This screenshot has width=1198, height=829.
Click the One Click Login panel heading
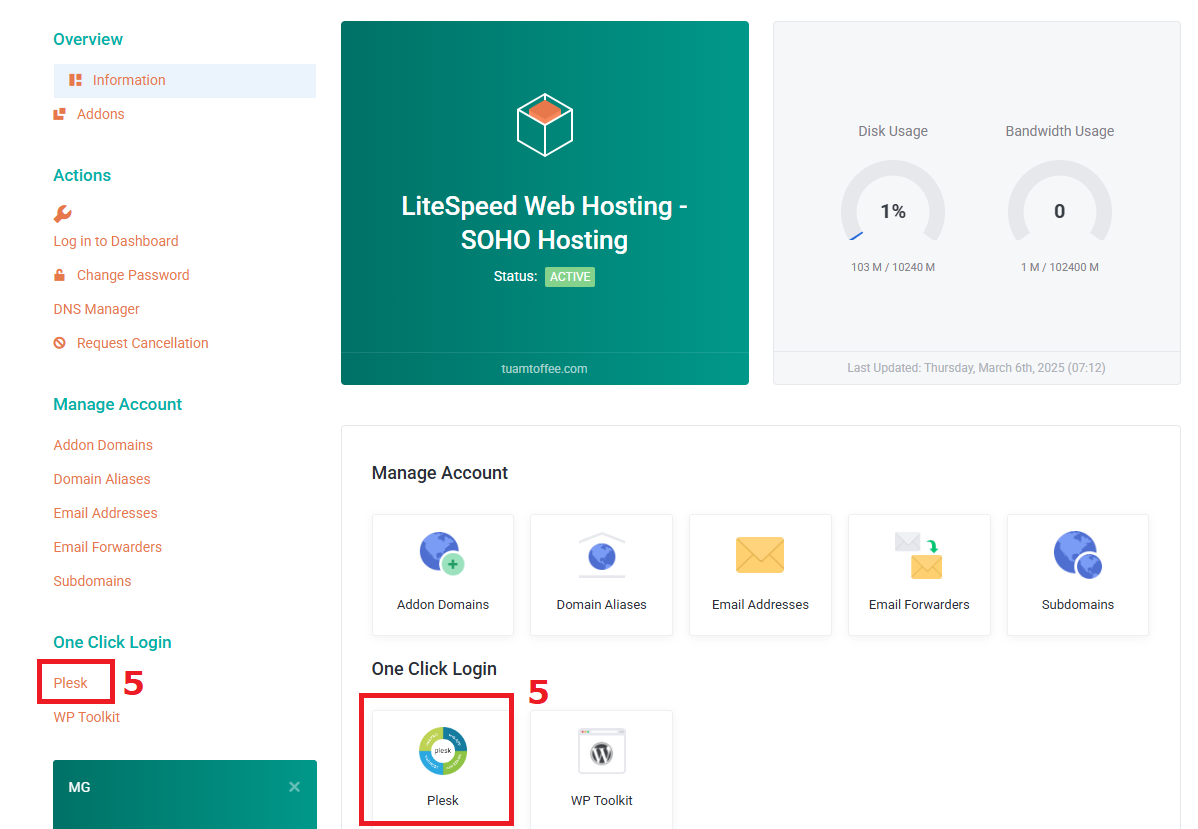coord(434,669)
